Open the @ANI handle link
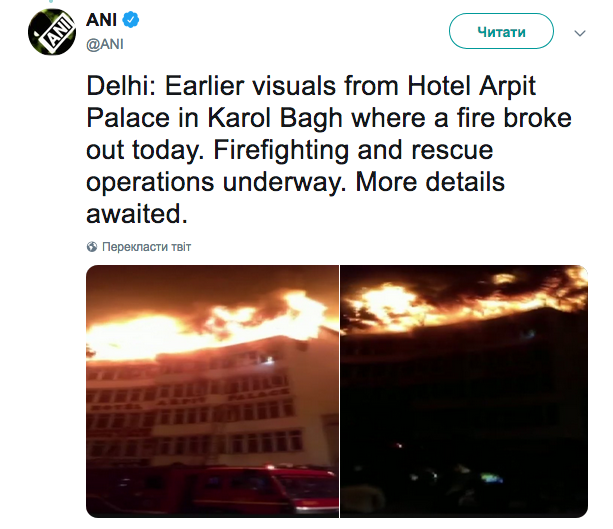Screen dimensions: 613x529 [x=104, y=44]
